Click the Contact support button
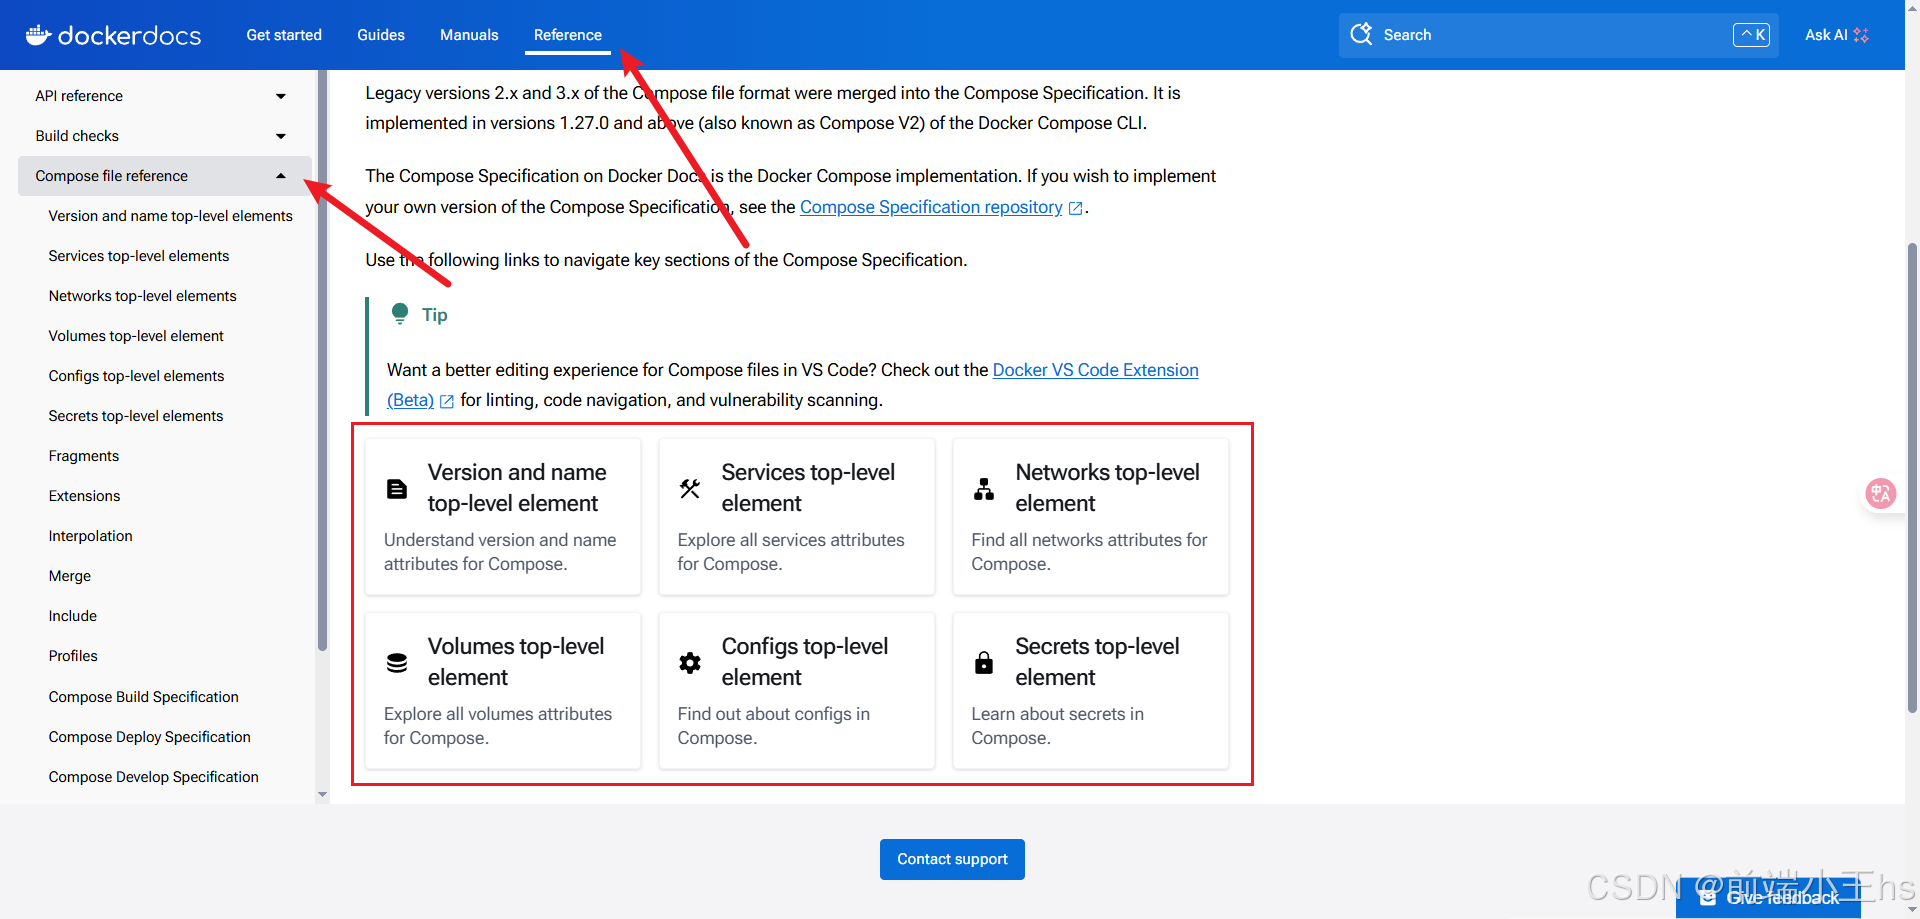The height and width of the screenshot is (919, 1920). tap(951, 859)
